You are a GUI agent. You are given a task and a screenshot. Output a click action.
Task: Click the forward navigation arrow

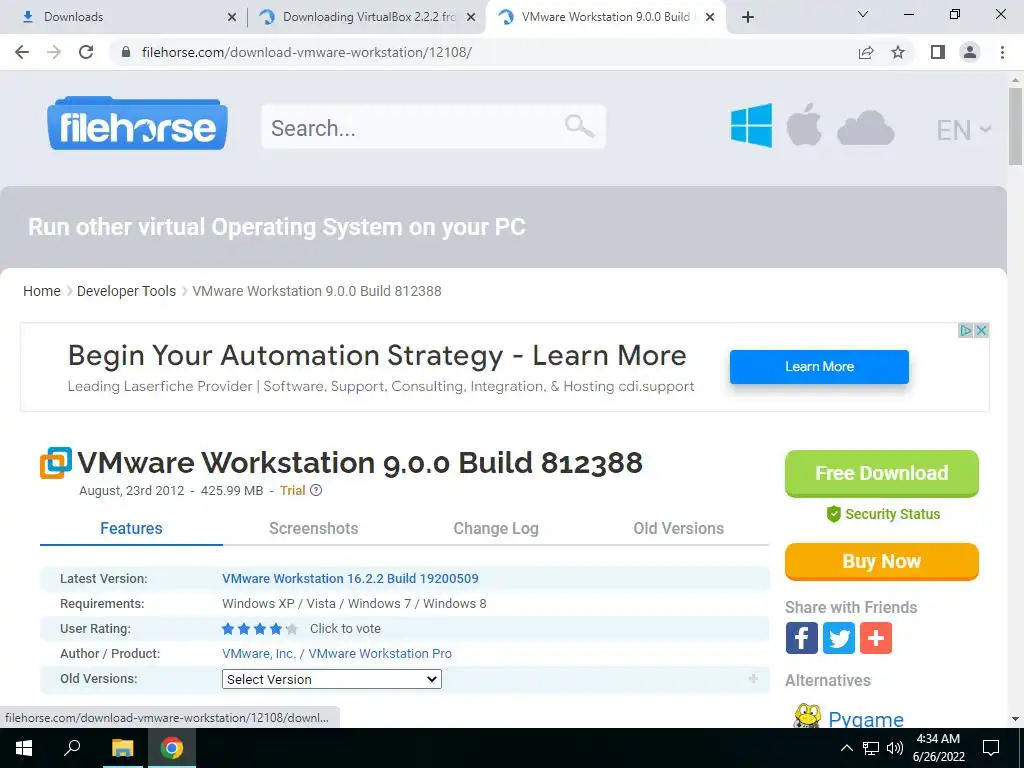point(54,52)
